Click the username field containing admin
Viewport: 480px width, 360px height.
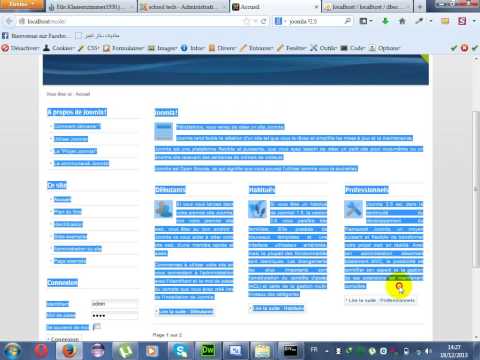coord(114,304)
